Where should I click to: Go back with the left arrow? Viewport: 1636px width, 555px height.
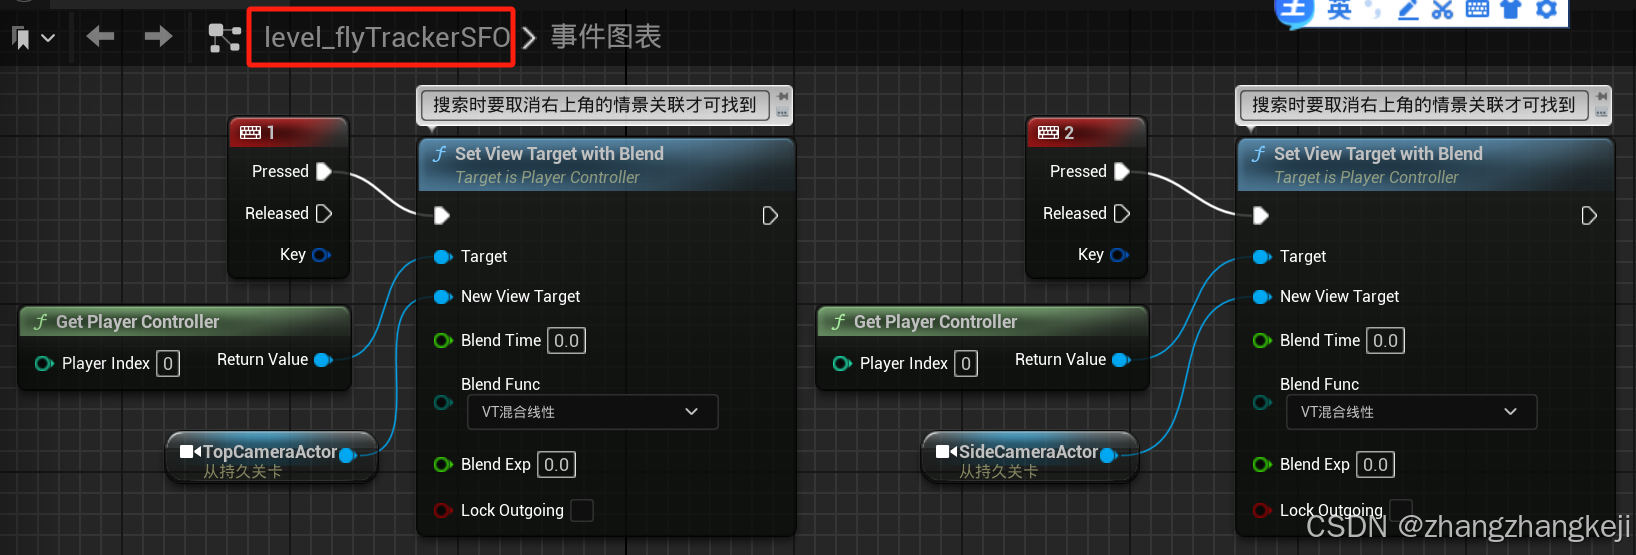[x=100, y=37]
